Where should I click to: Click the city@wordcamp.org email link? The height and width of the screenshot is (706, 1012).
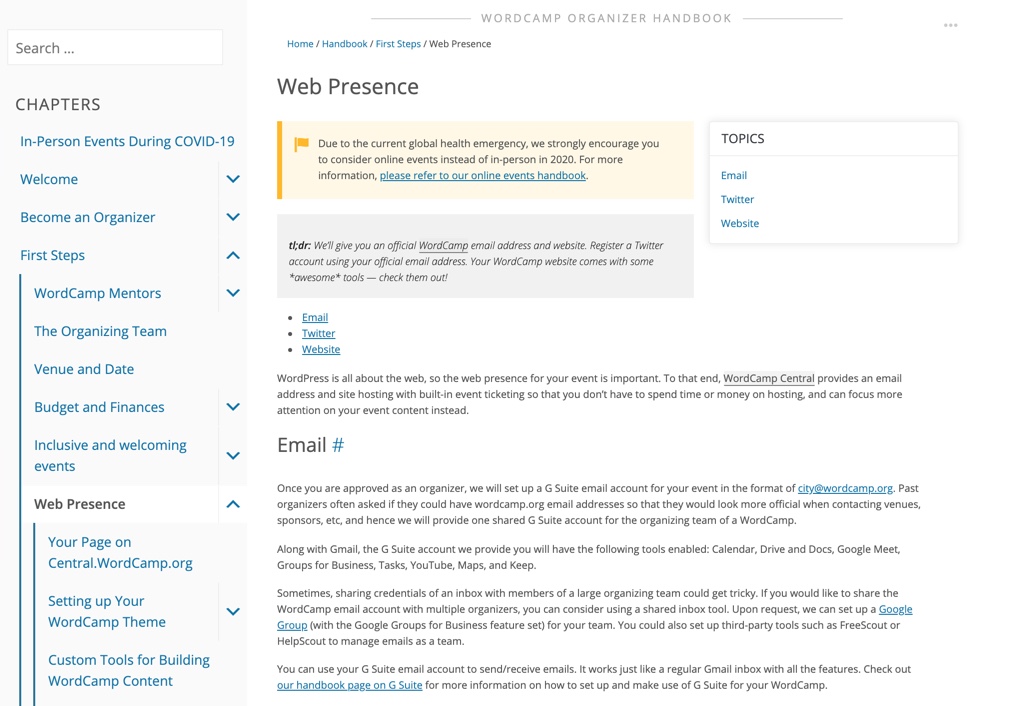[x=845, y=488]
